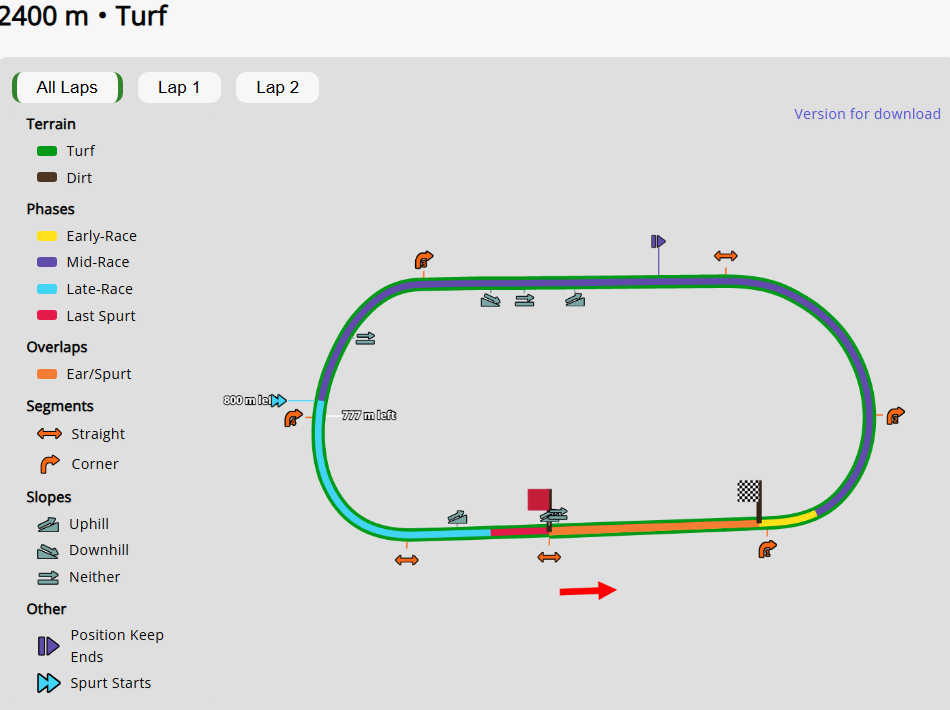
Task: Click the neither-slope icon on the top straight
Action: (525, 300)
